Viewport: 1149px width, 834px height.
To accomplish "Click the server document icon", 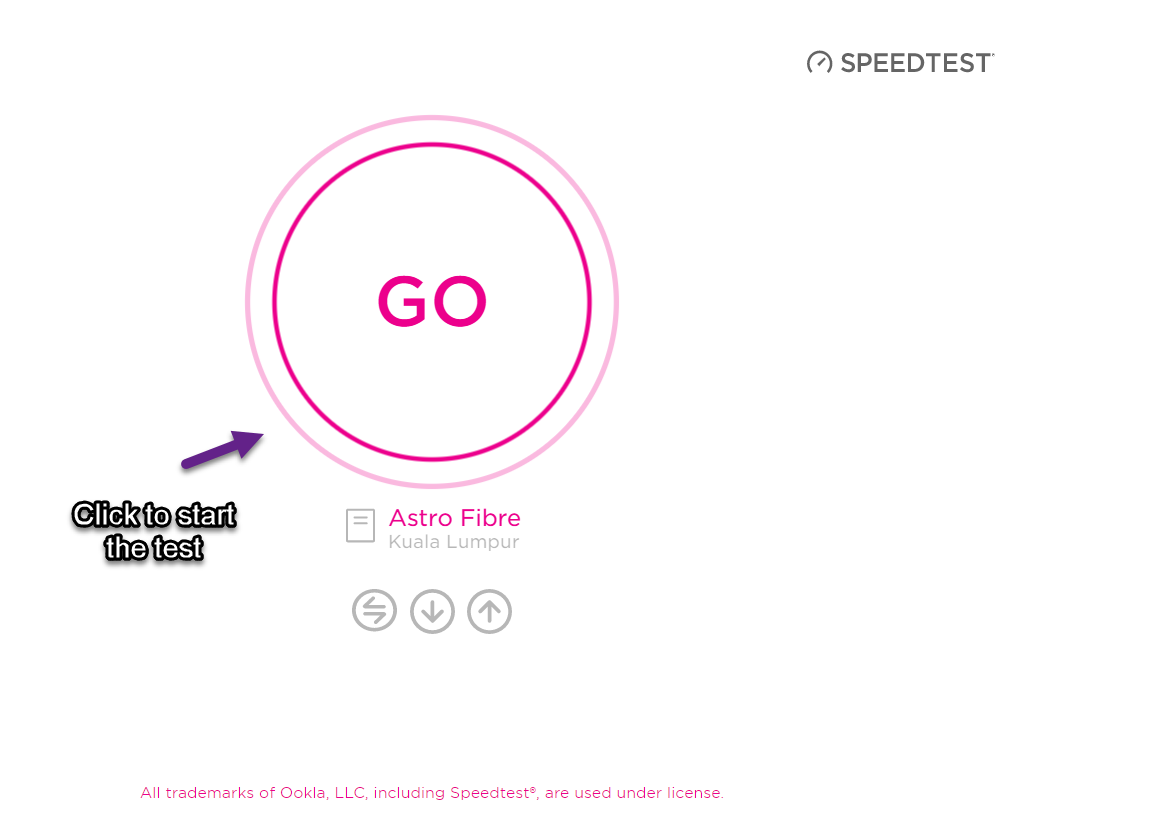I will (x=361, y=525).
